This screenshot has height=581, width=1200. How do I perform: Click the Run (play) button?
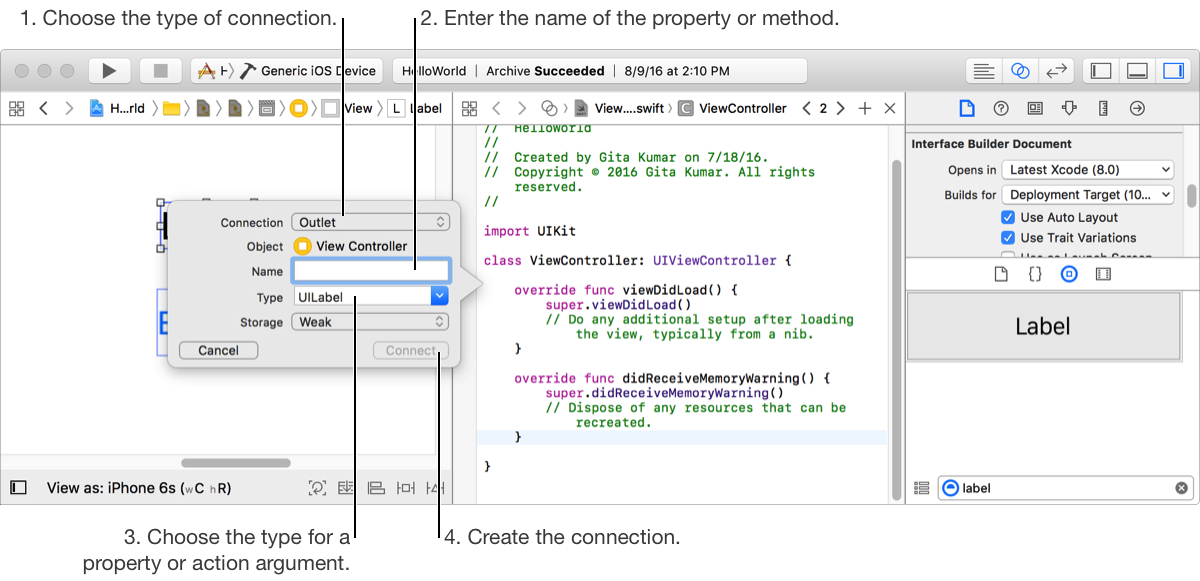(x=110, y=71)
